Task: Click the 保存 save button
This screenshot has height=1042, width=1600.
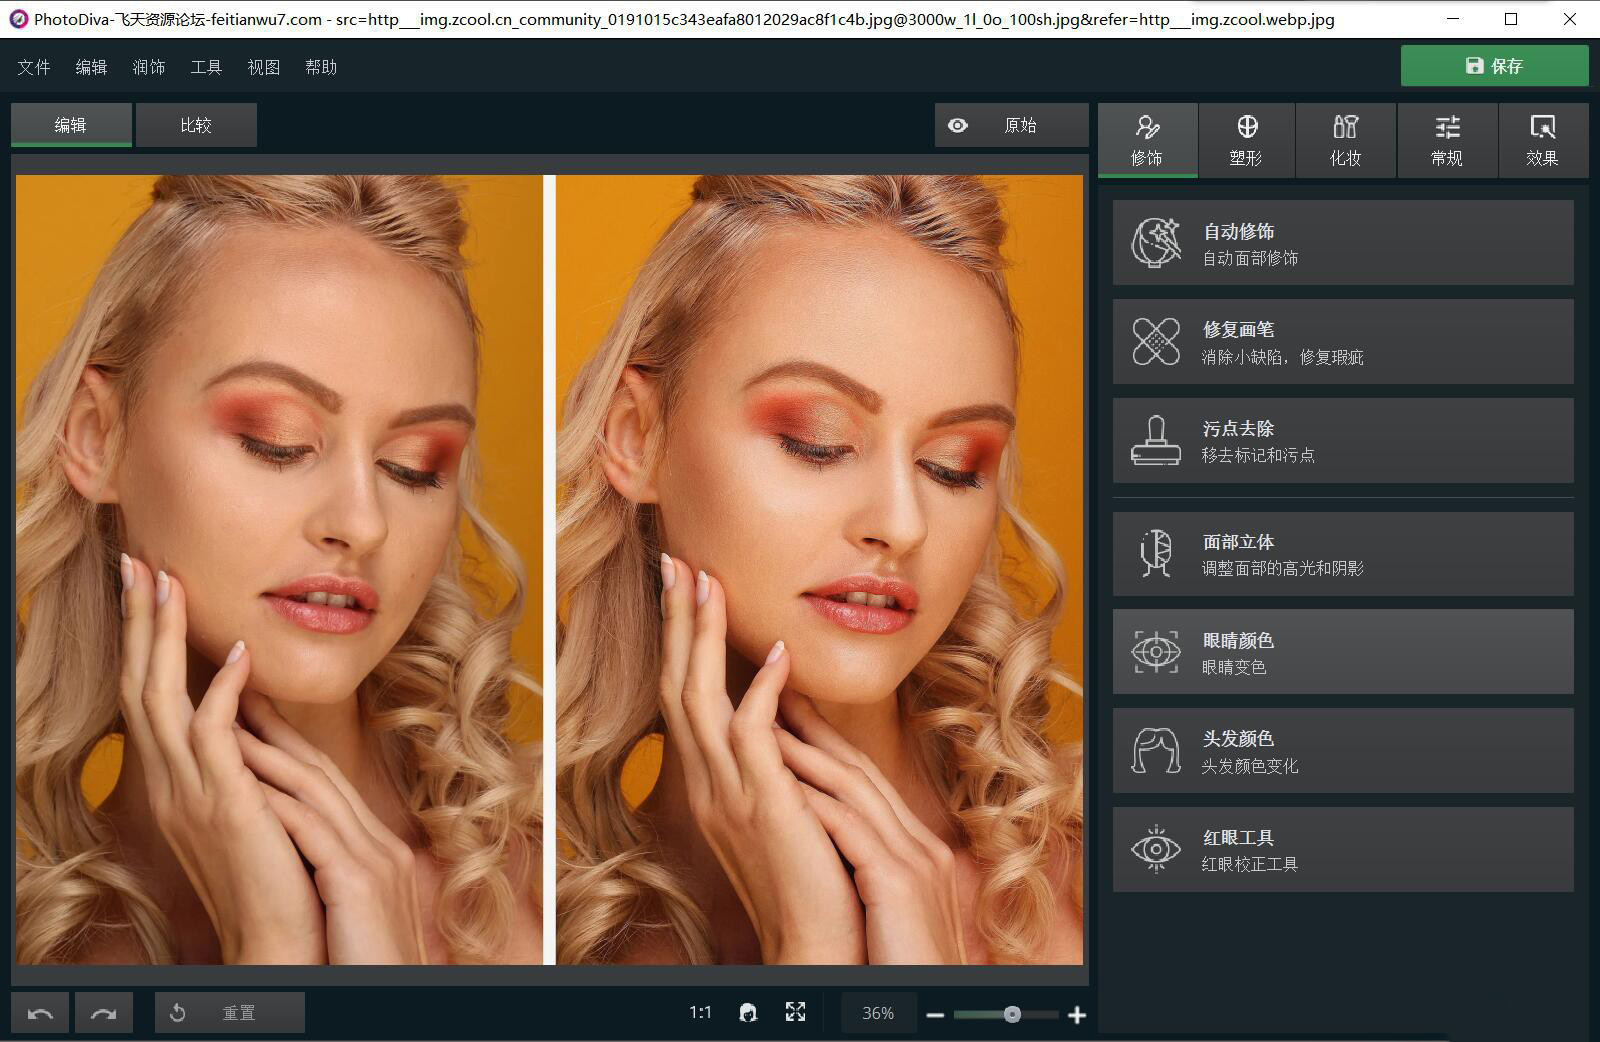Action: tap(1494, 65)
